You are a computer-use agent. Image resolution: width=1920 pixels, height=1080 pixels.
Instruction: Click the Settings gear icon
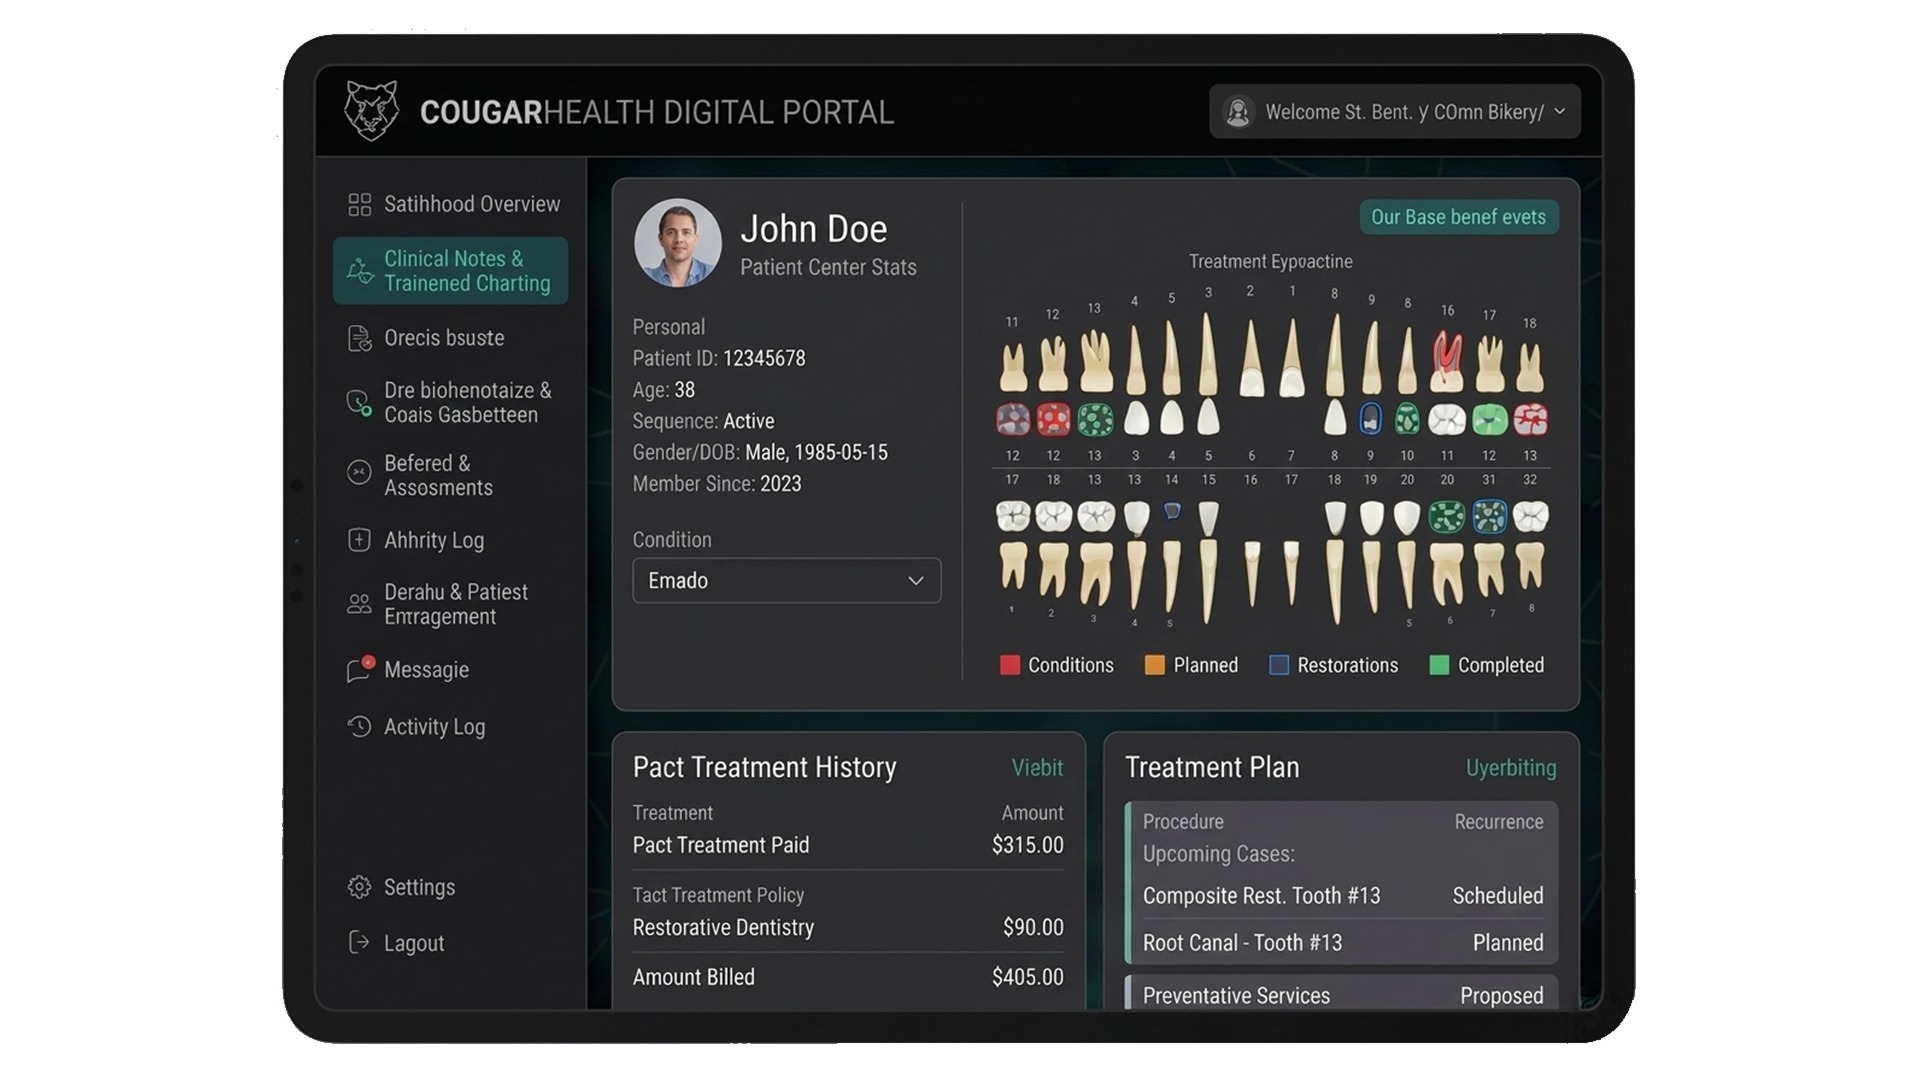click(x=359, y=887)
